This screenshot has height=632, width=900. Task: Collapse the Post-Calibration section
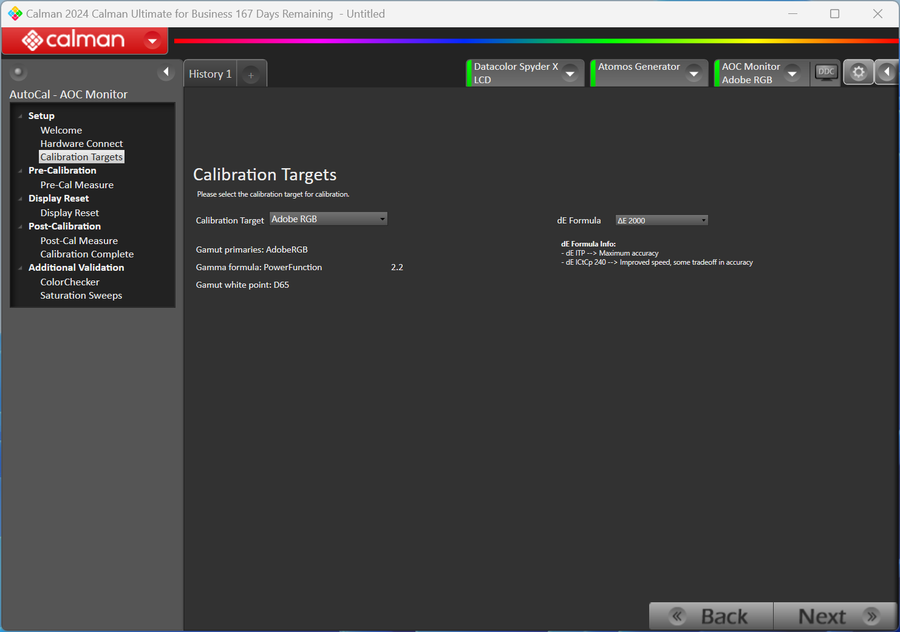point(21,226)
